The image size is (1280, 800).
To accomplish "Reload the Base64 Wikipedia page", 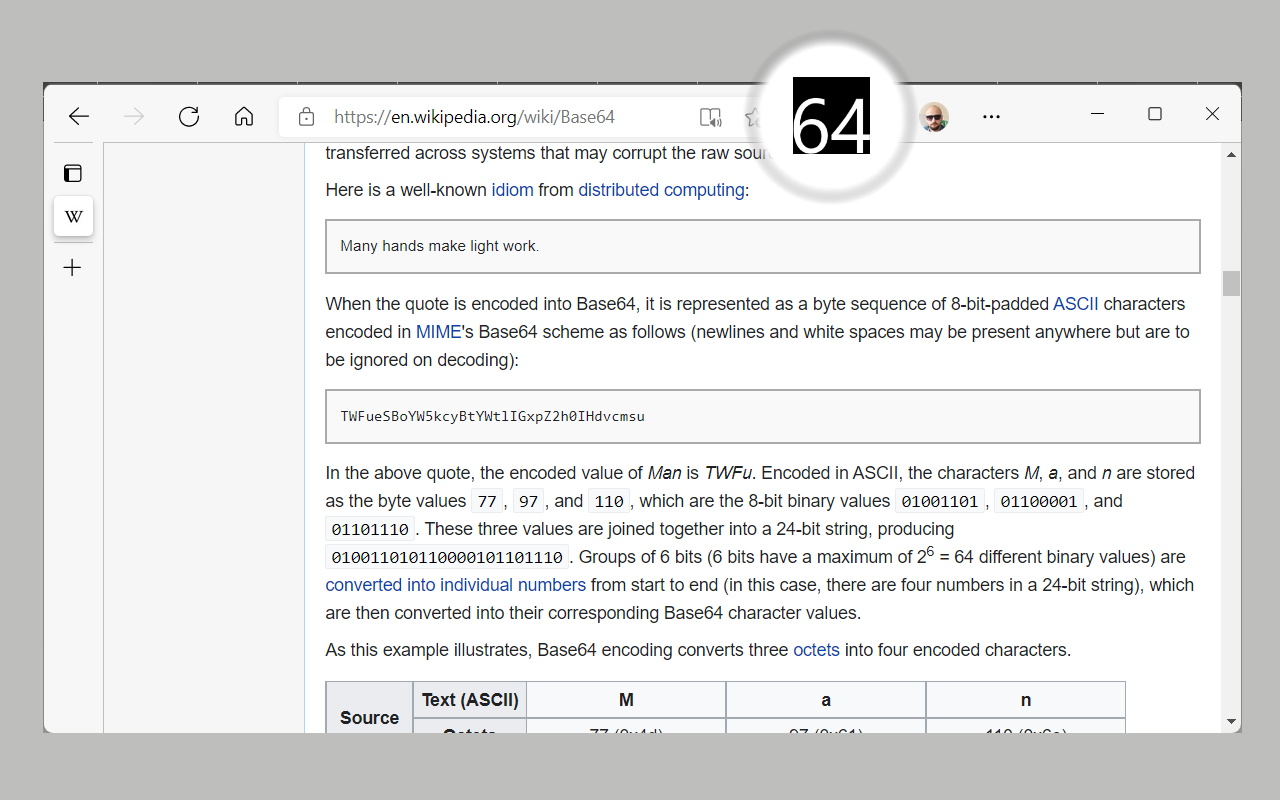I will 189,117.
